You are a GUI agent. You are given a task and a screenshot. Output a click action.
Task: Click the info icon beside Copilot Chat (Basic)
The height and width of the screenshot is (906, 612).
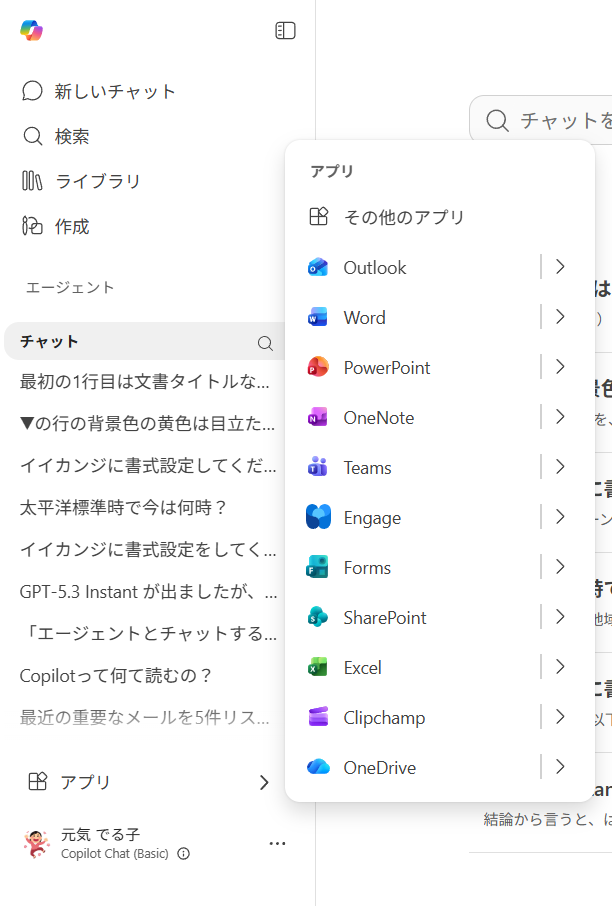[x=183, y=854]
